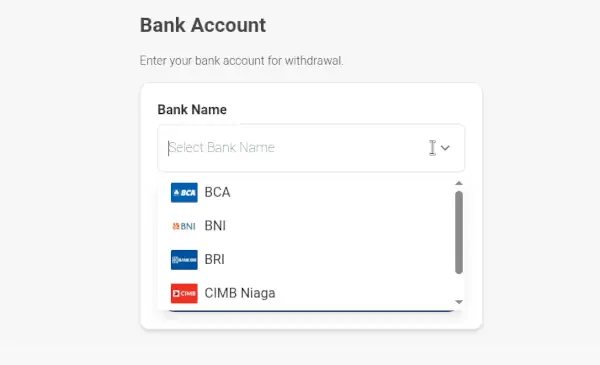
Task: Click scrollbar track below the thumb
Action: point(459,287)
